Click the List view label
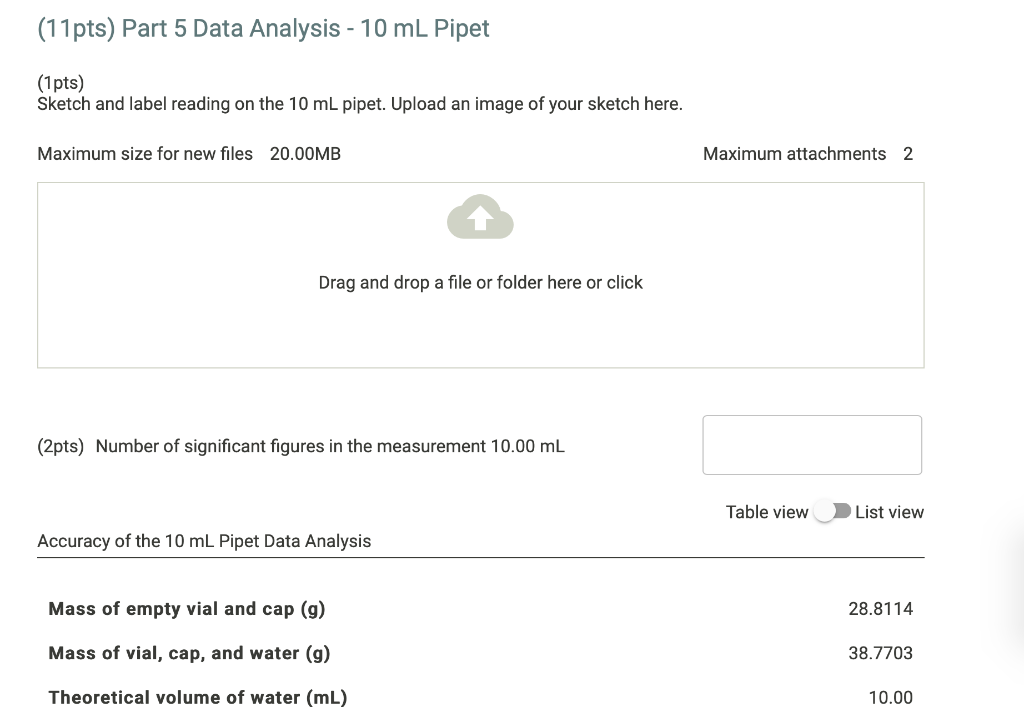1024x707 pixels. pos(890,511)
